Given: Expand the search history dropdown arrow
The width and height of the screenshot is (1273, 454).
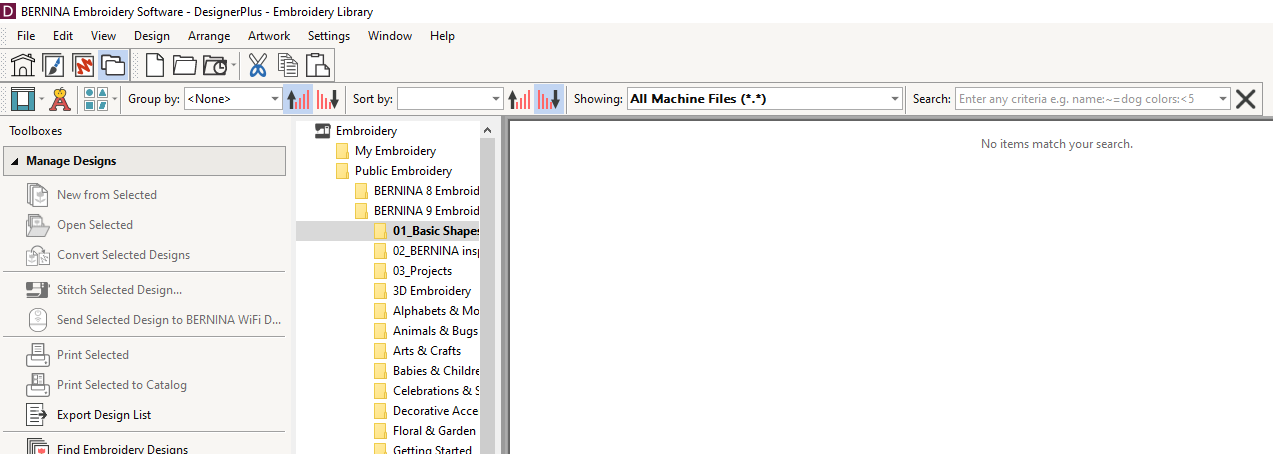Looking at the screenshot, I should [1222, 99].
